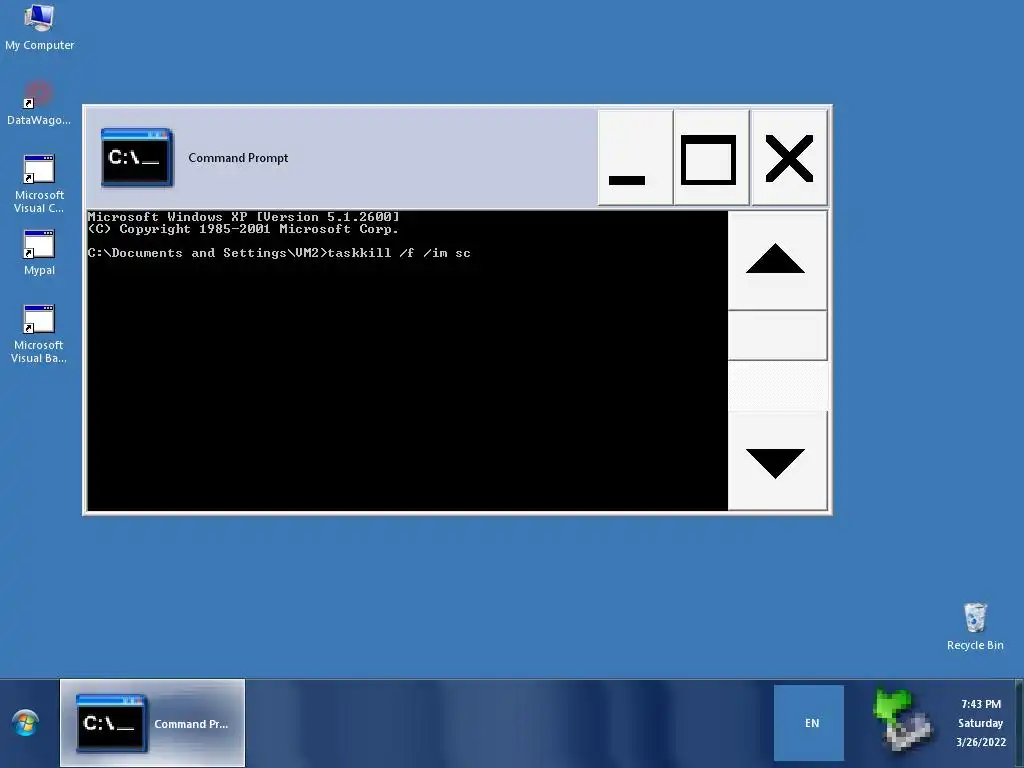
Task: Select the Mypal desktop shortcut
Action: (x=39, y=253)
